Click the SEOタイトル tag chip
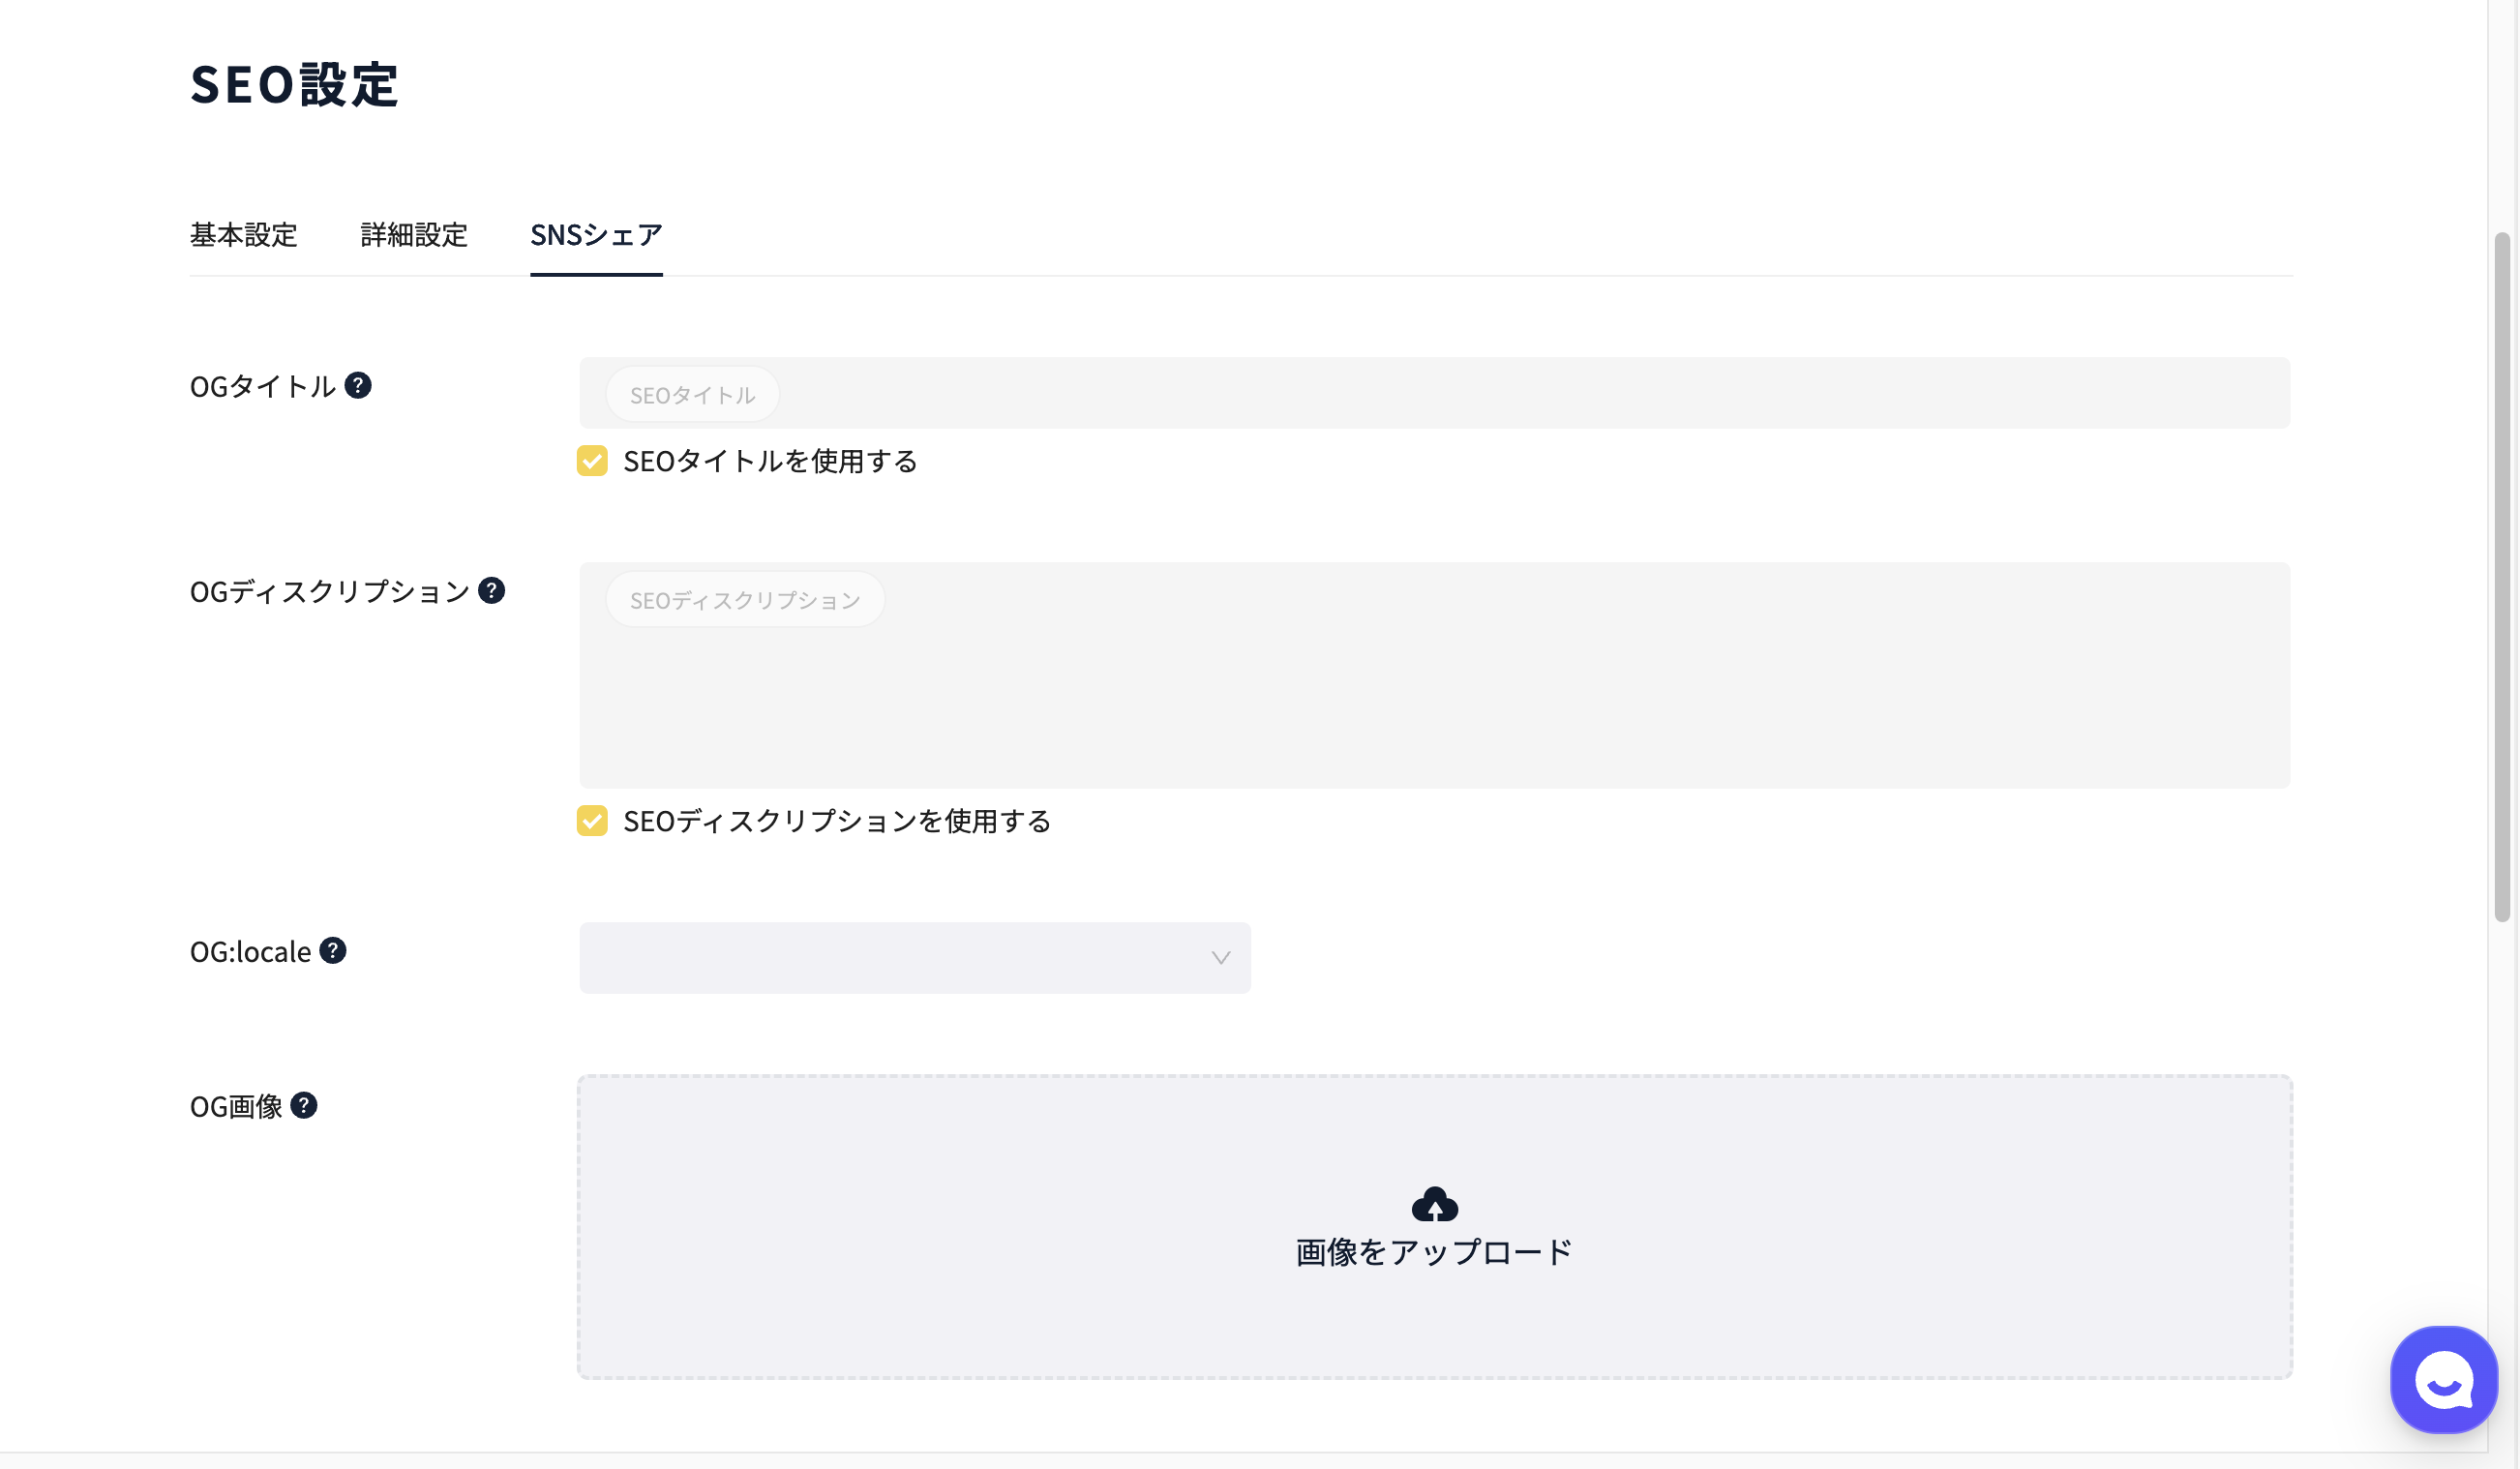The width and height of the screenshot is (2520, 1469). click(692, 395)
